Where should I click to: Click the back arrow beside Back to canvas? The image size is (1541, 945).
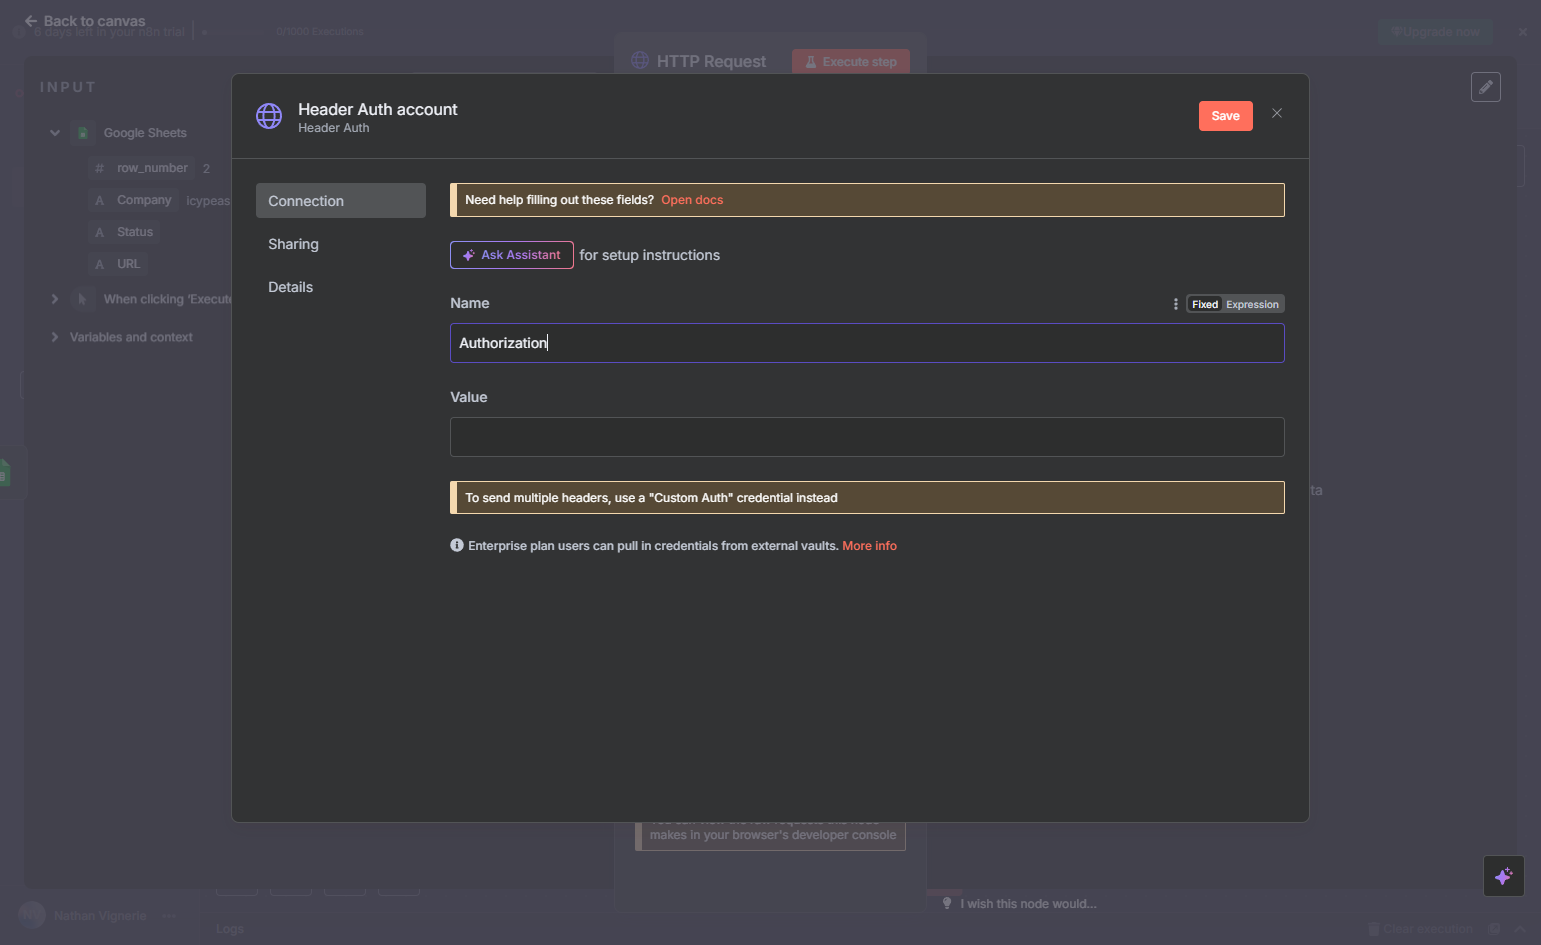tap(31, 21)
